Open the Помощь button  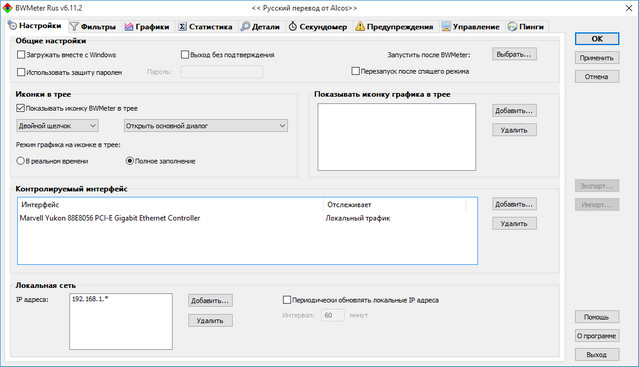pos(597,316)
